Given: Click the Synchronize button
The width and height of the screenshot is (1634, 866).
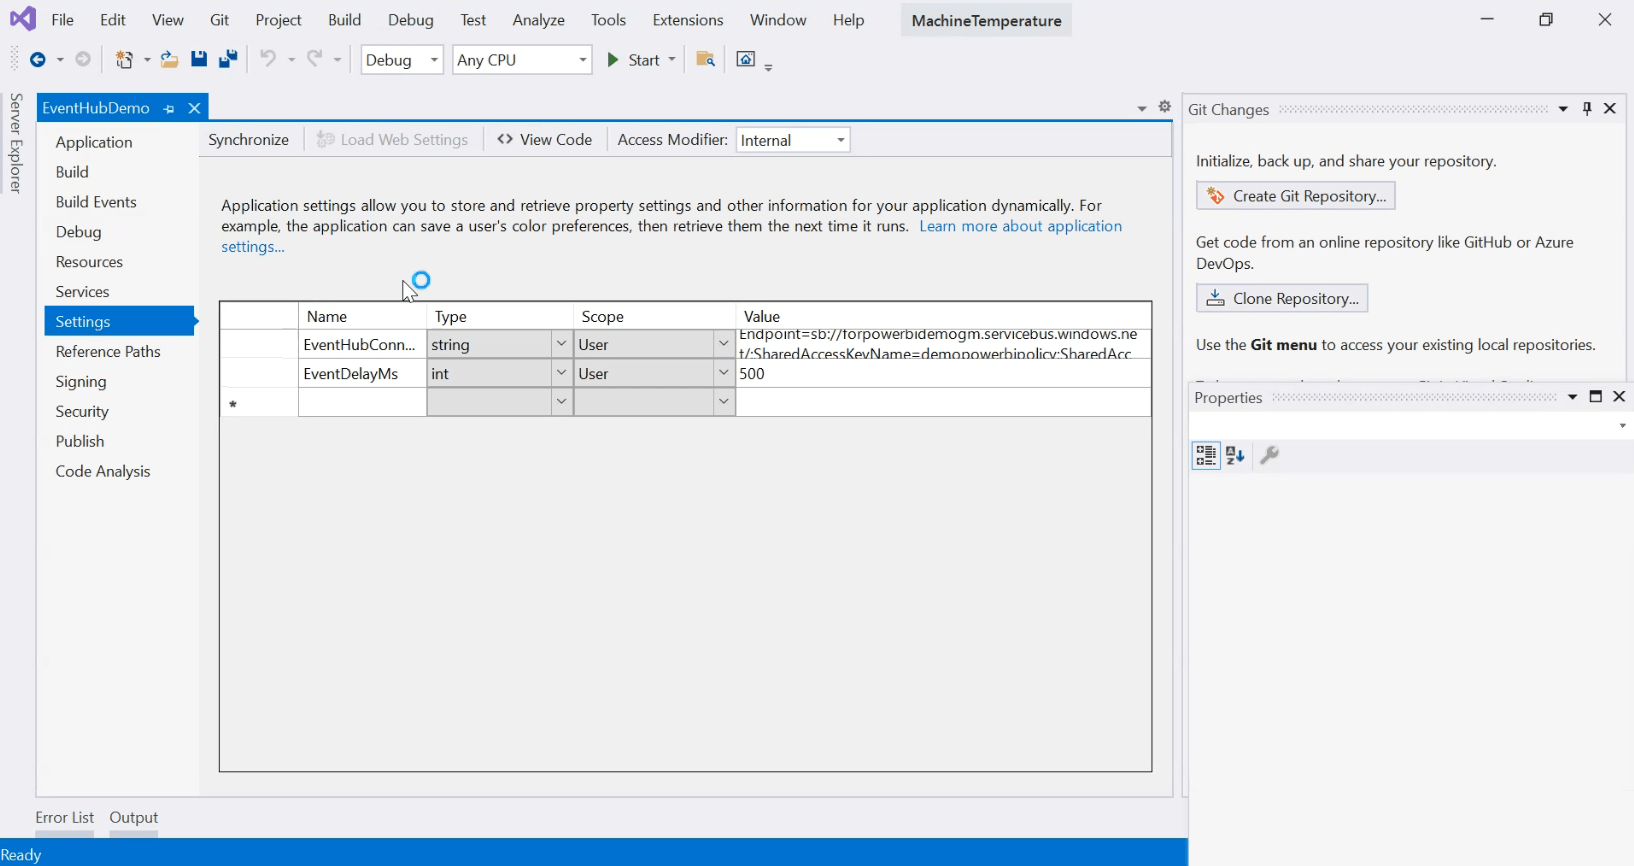Looking at the screenshot, I should pos(249,140).
